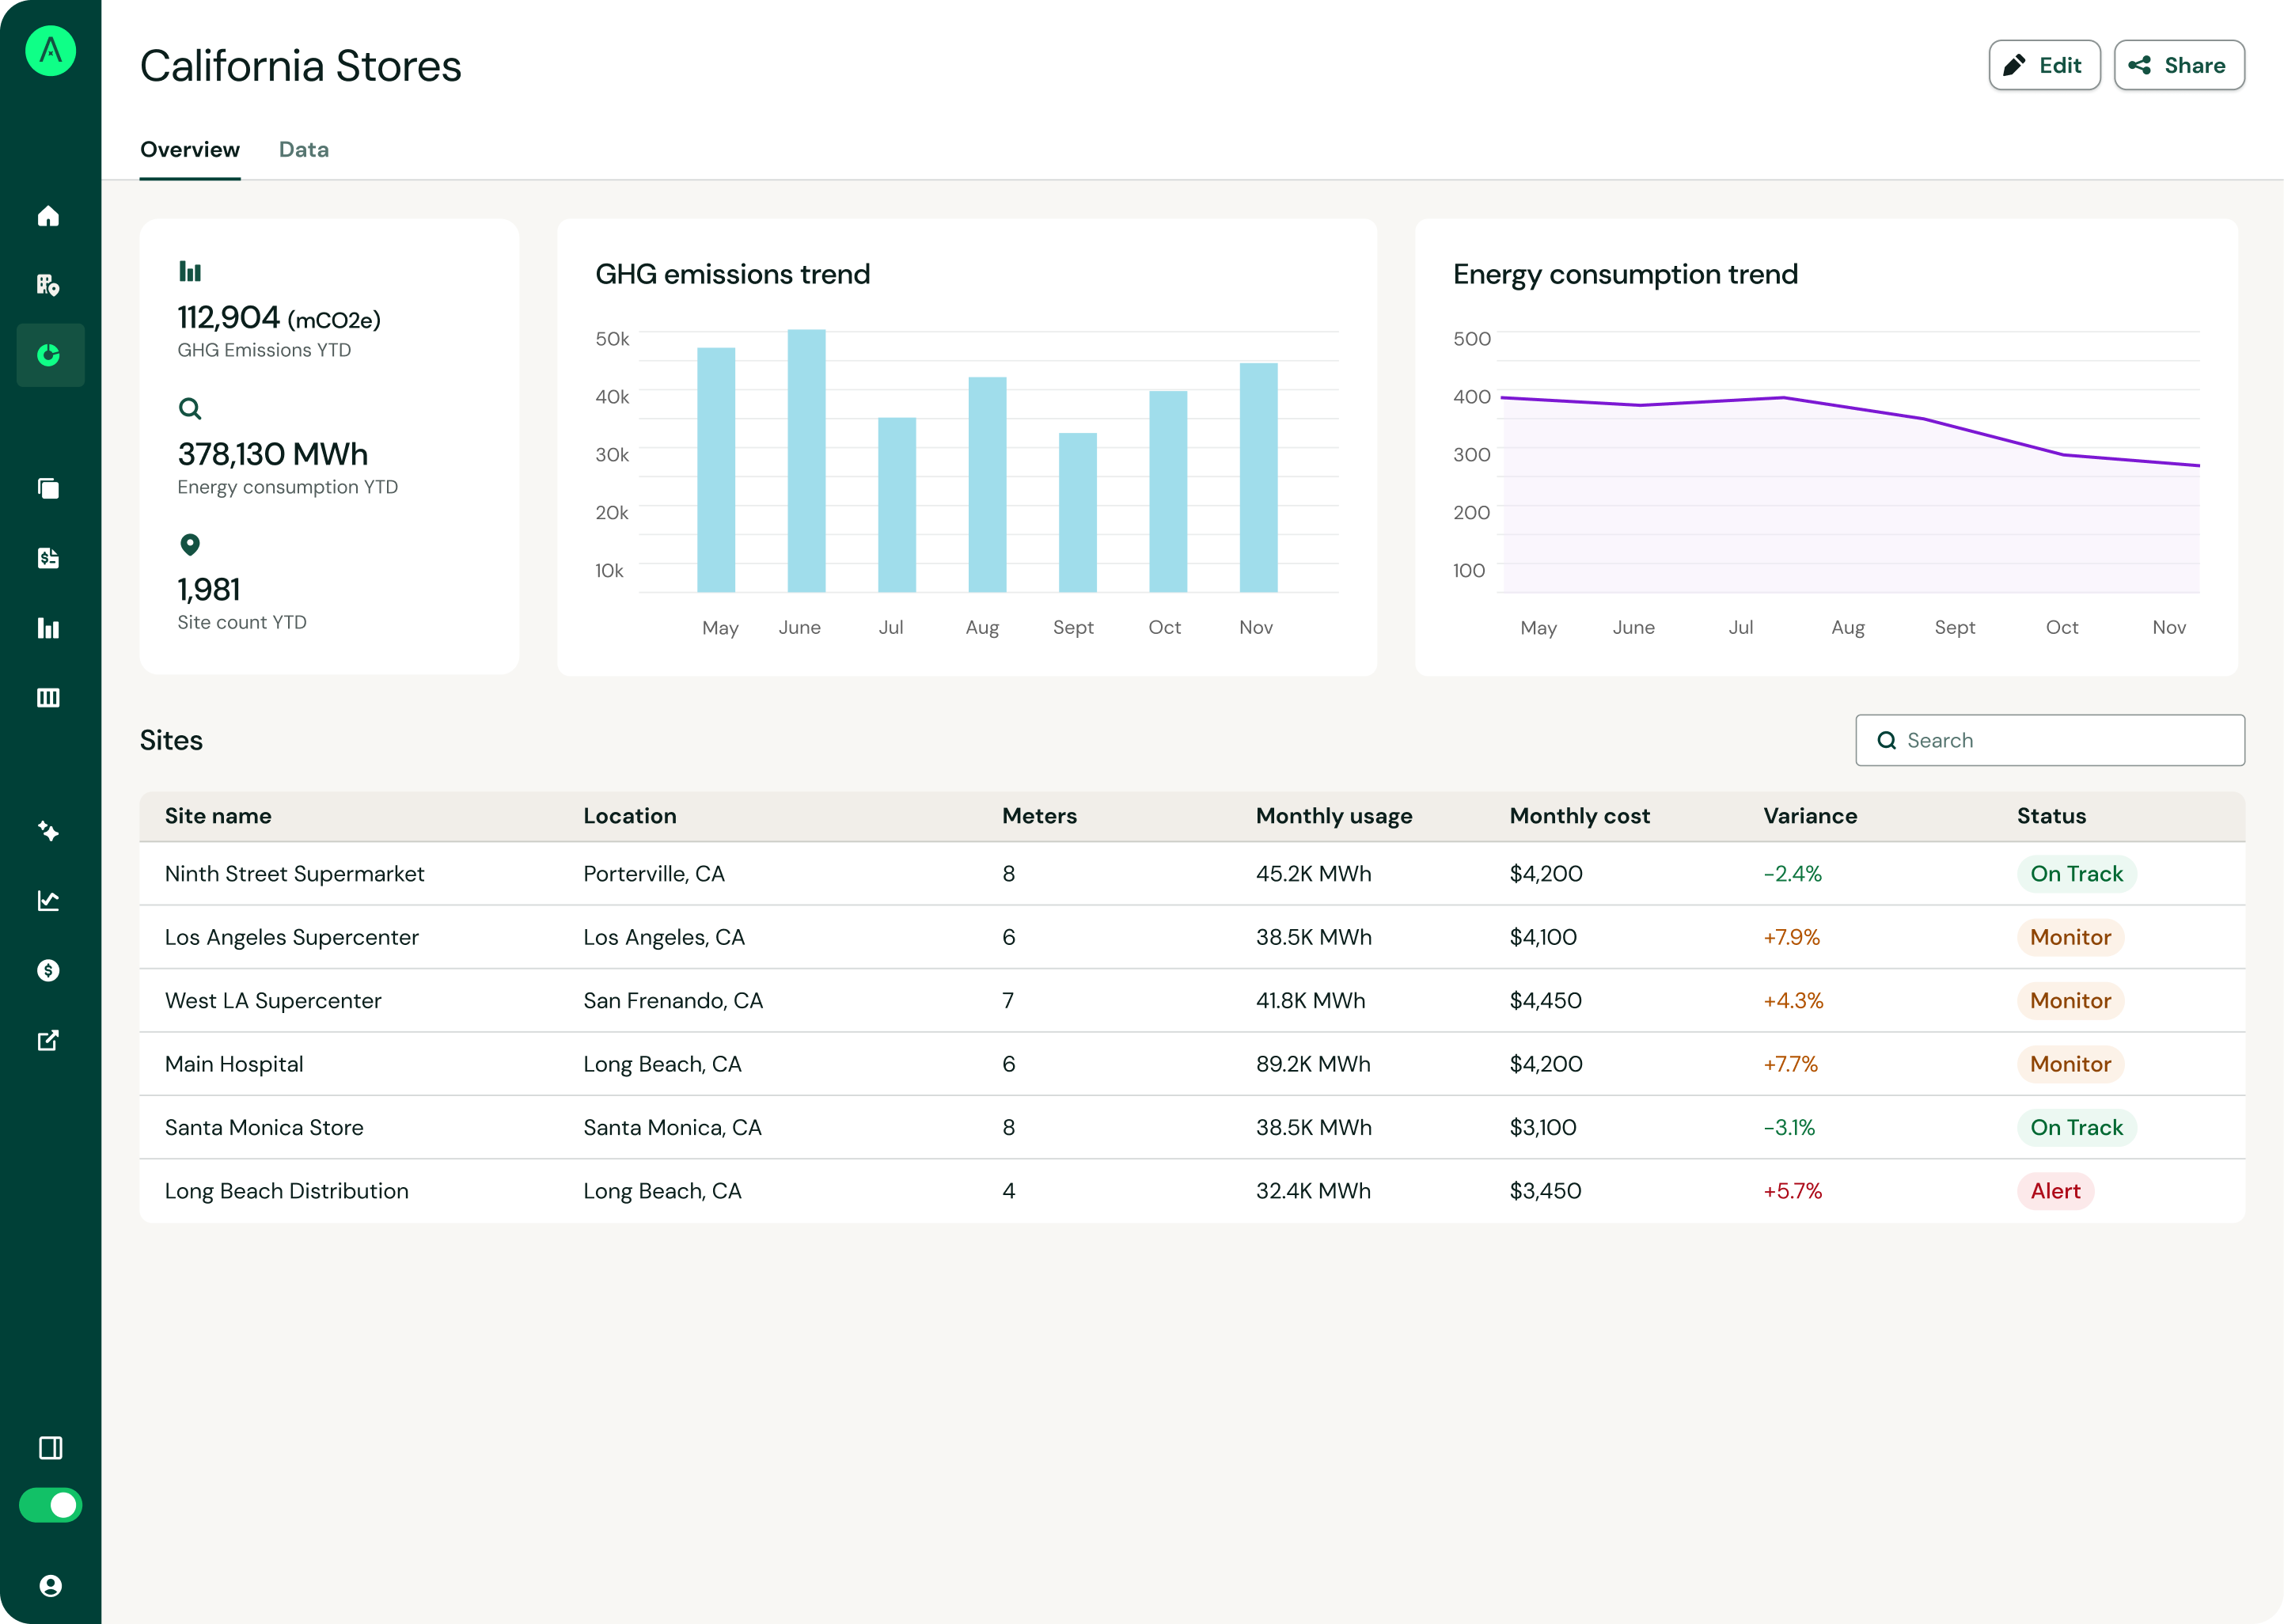
Task: Click the Edit button
Action: coord(2044,65)
